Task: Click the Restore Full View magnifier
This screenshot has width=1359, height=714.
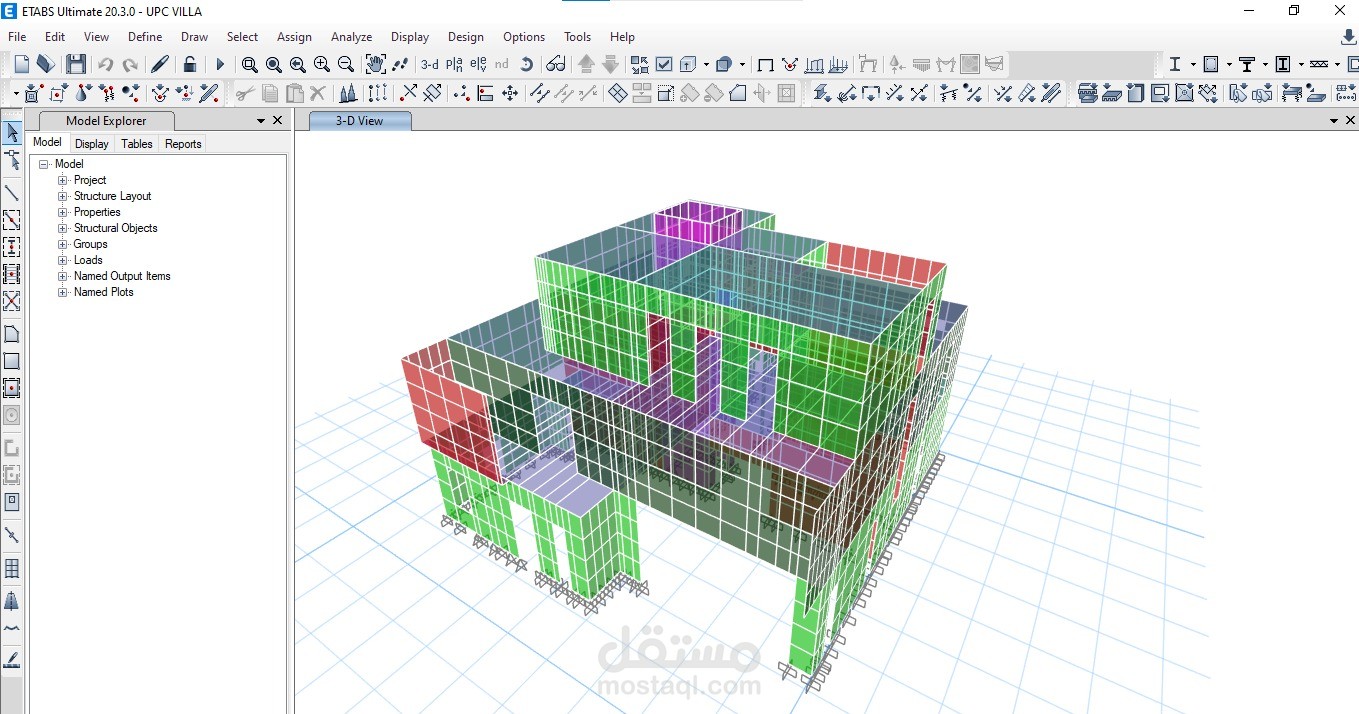Action: (x=273, y=64)
